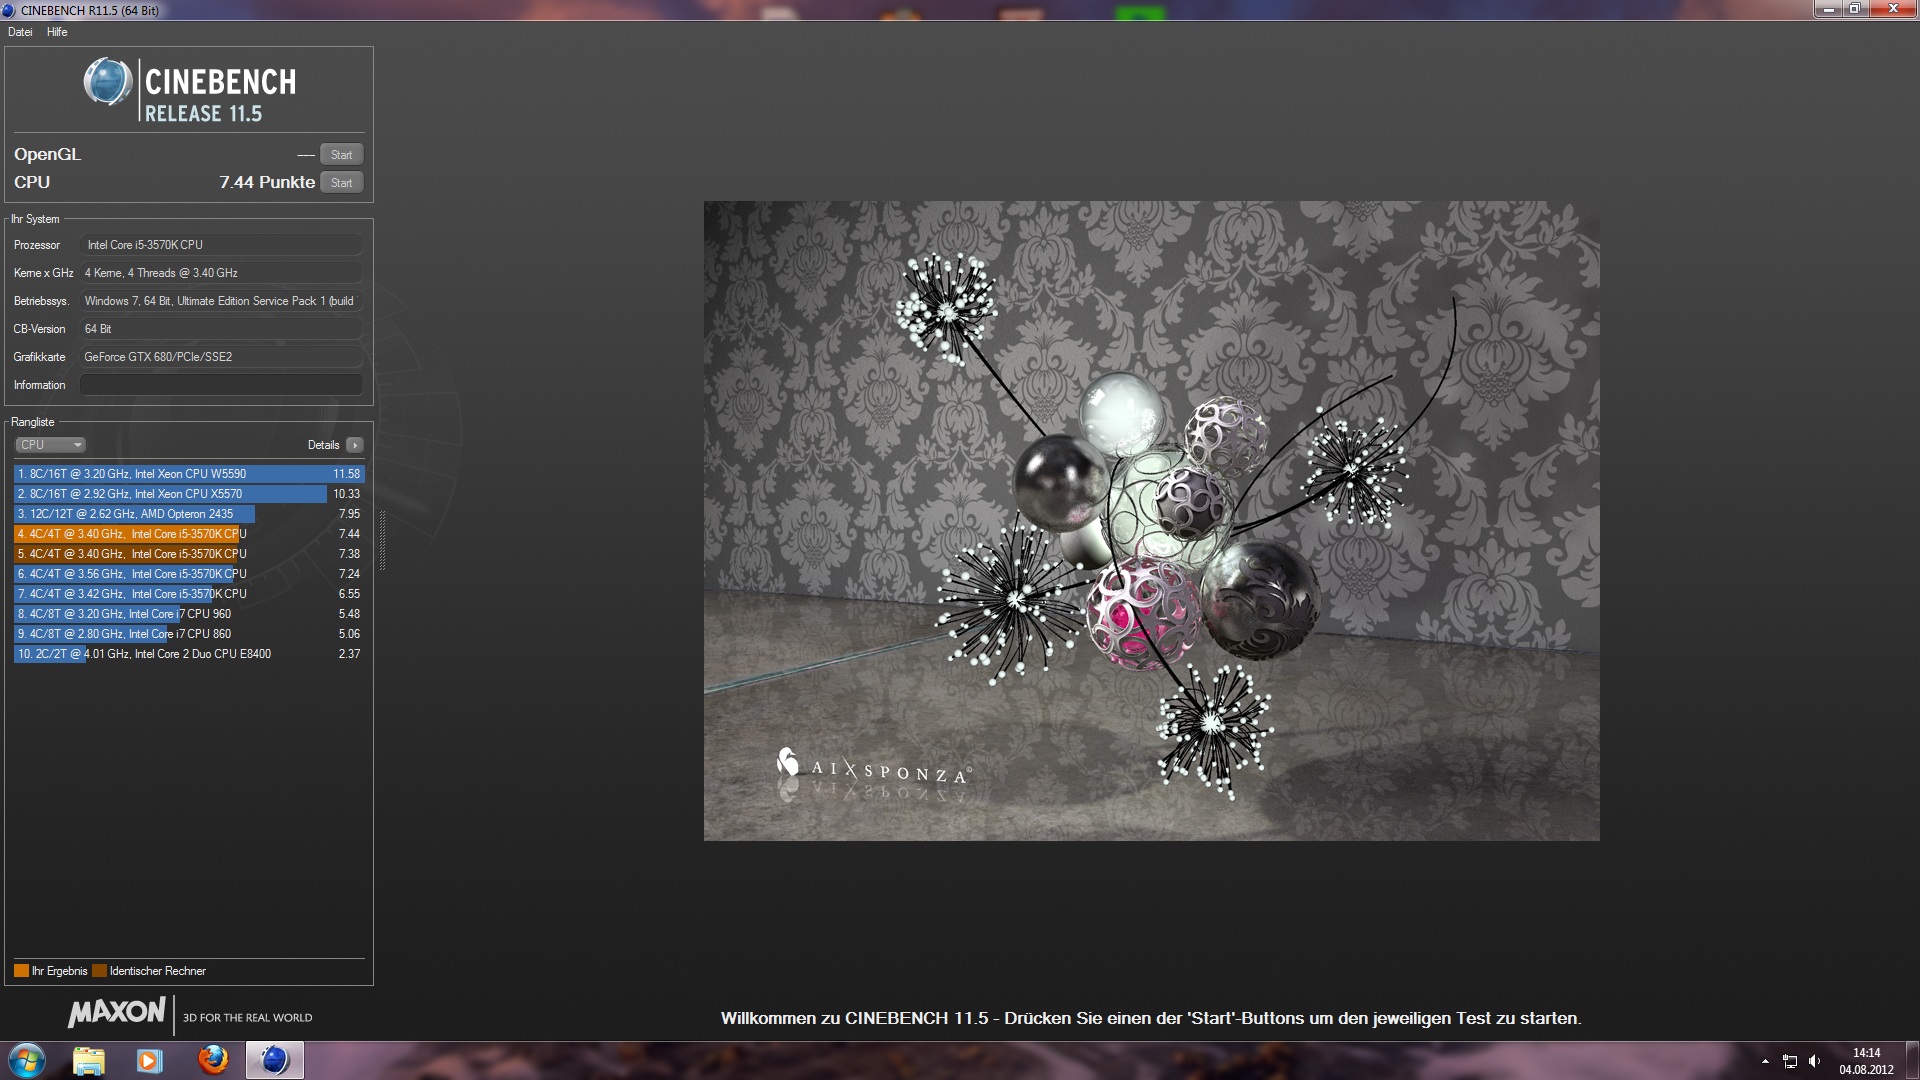This screenshot has height=1080, width=1920.
Task: Launch Windows Media Player taskbar icon
Action: 149,1060
